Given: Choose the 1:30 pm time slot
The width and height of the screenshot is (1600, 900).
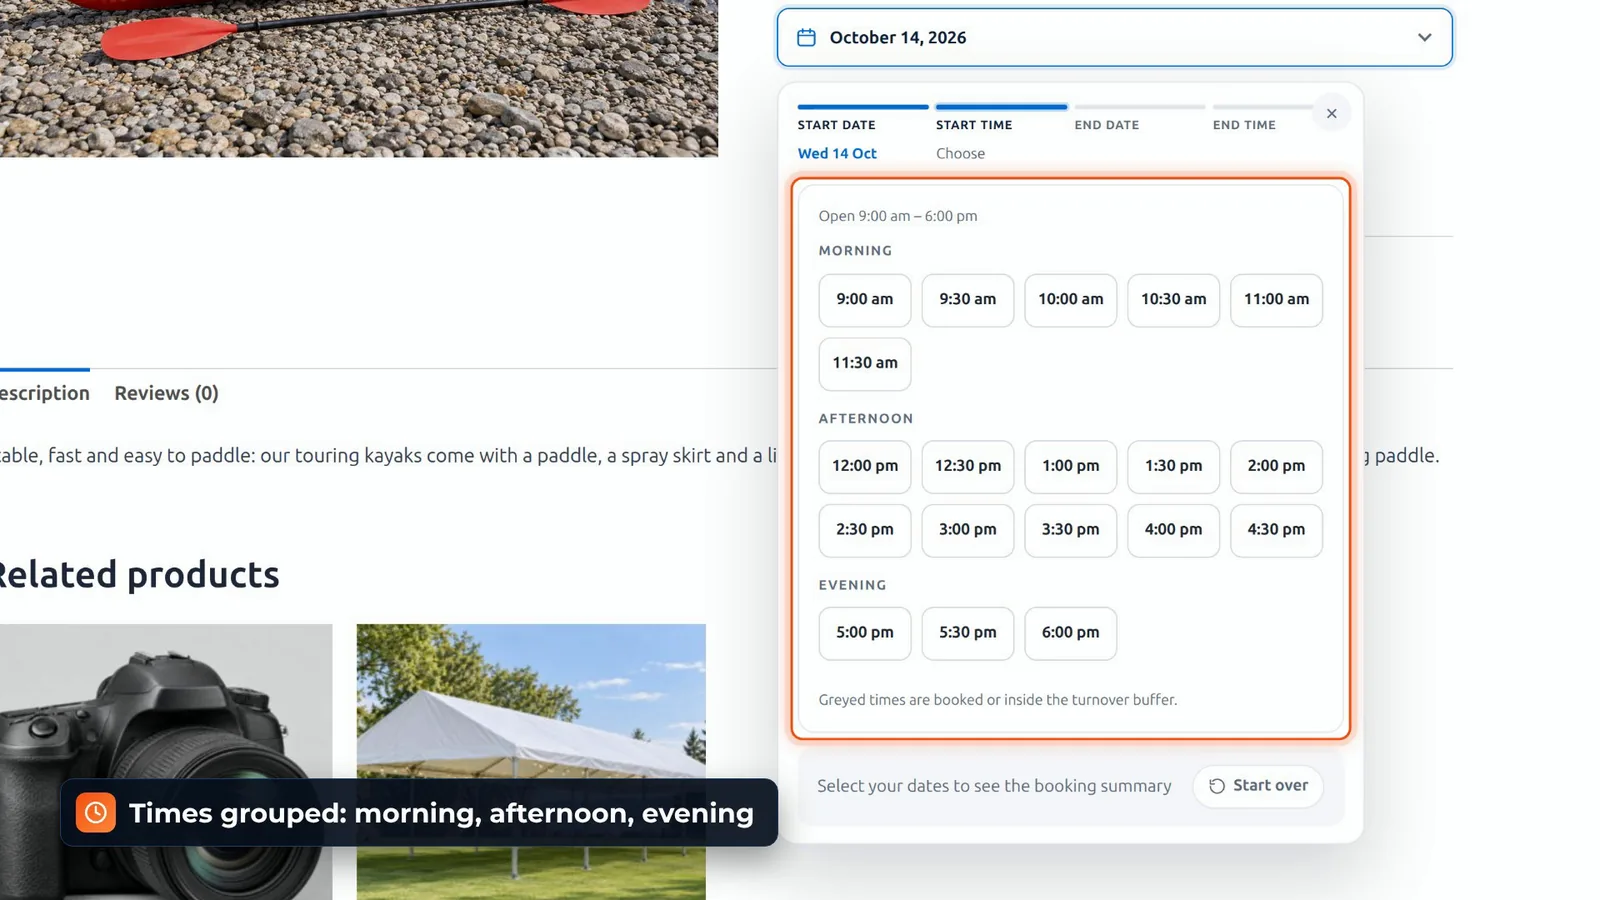Looking at the screenshot, I should 1174,467.
